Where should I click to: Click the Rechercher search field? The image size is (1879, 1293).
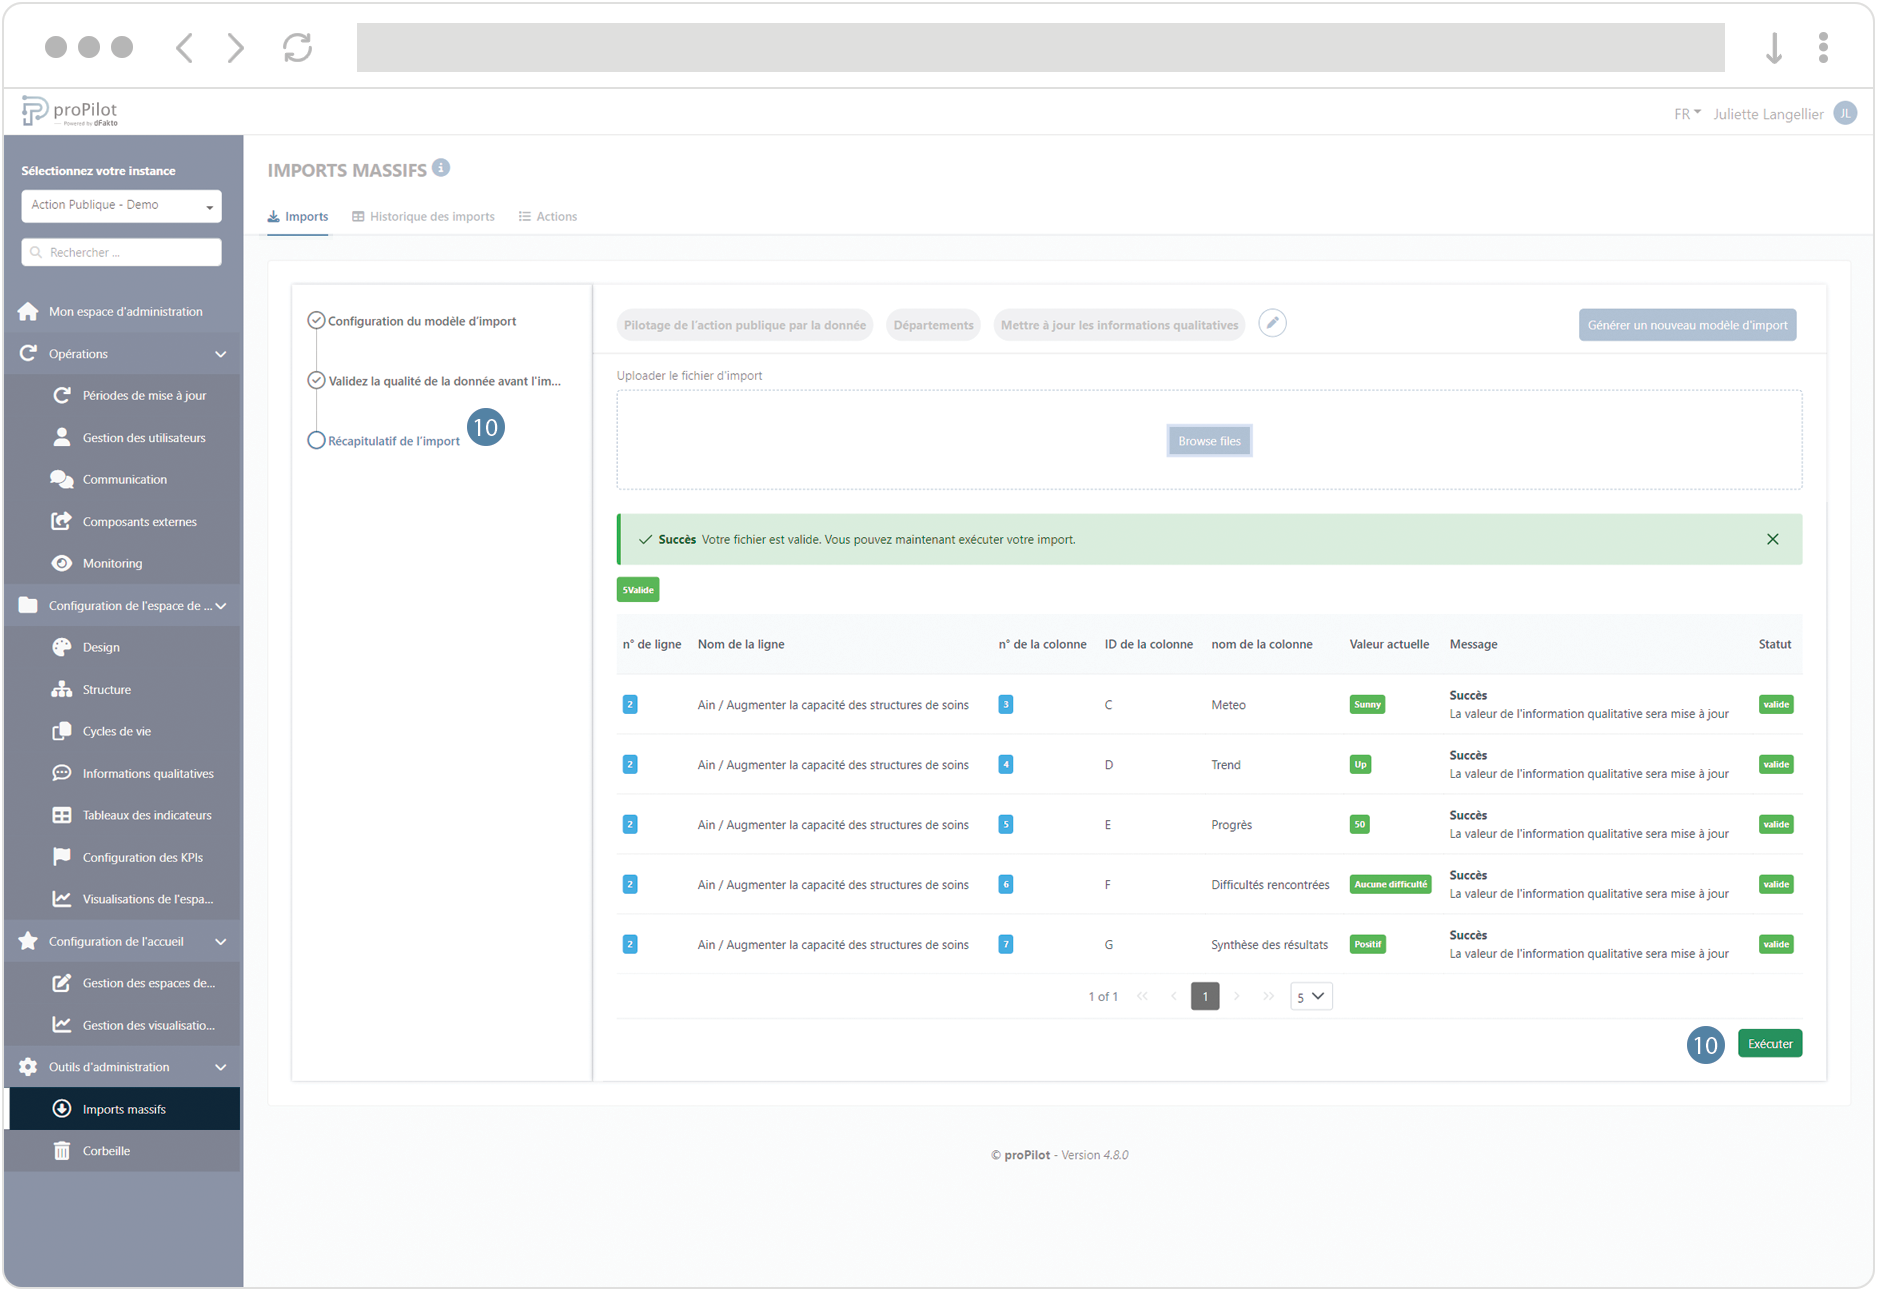point(121,253)
